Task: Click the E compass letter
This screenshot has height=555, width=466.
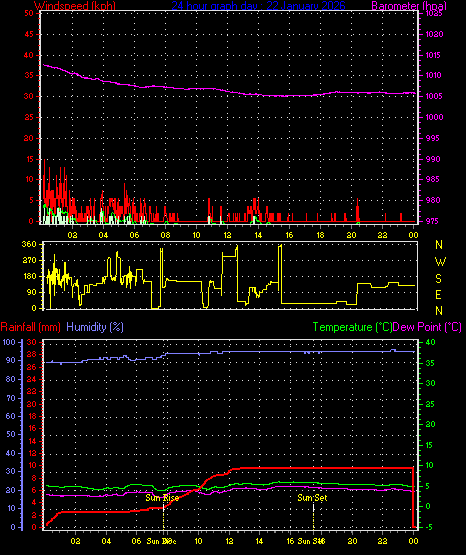Action: click(438, 294)
